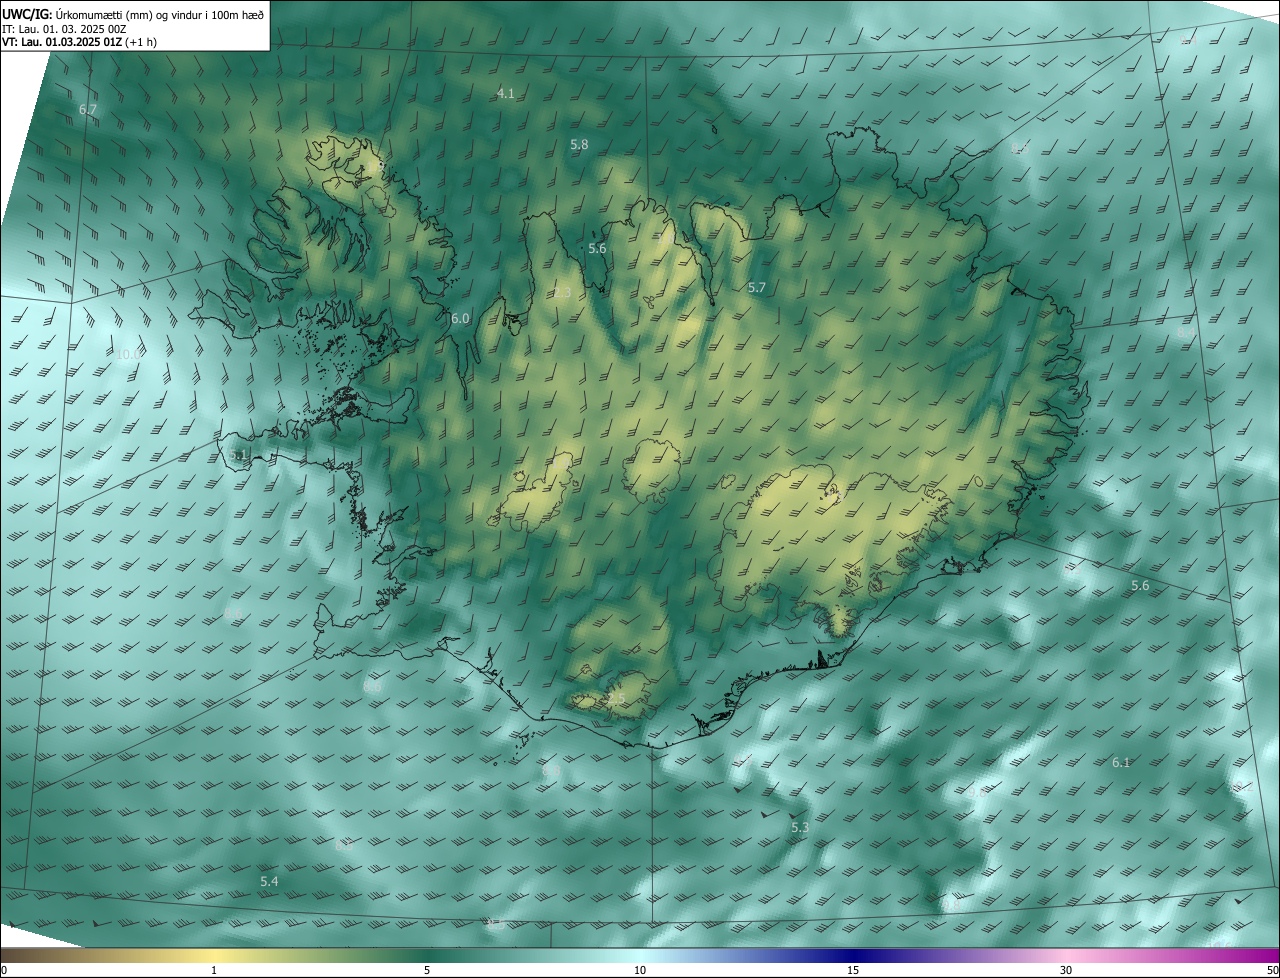Click the valid time line 'VT: Lau. 01.03.2025 01Z (+1 h)'

click(80, 42)
